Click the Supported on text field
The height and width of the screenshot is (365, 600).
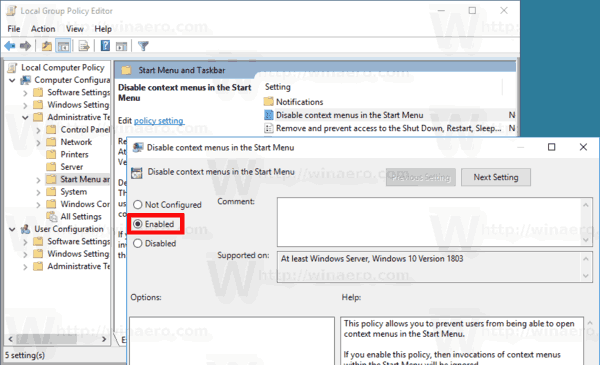coord(429,267)
